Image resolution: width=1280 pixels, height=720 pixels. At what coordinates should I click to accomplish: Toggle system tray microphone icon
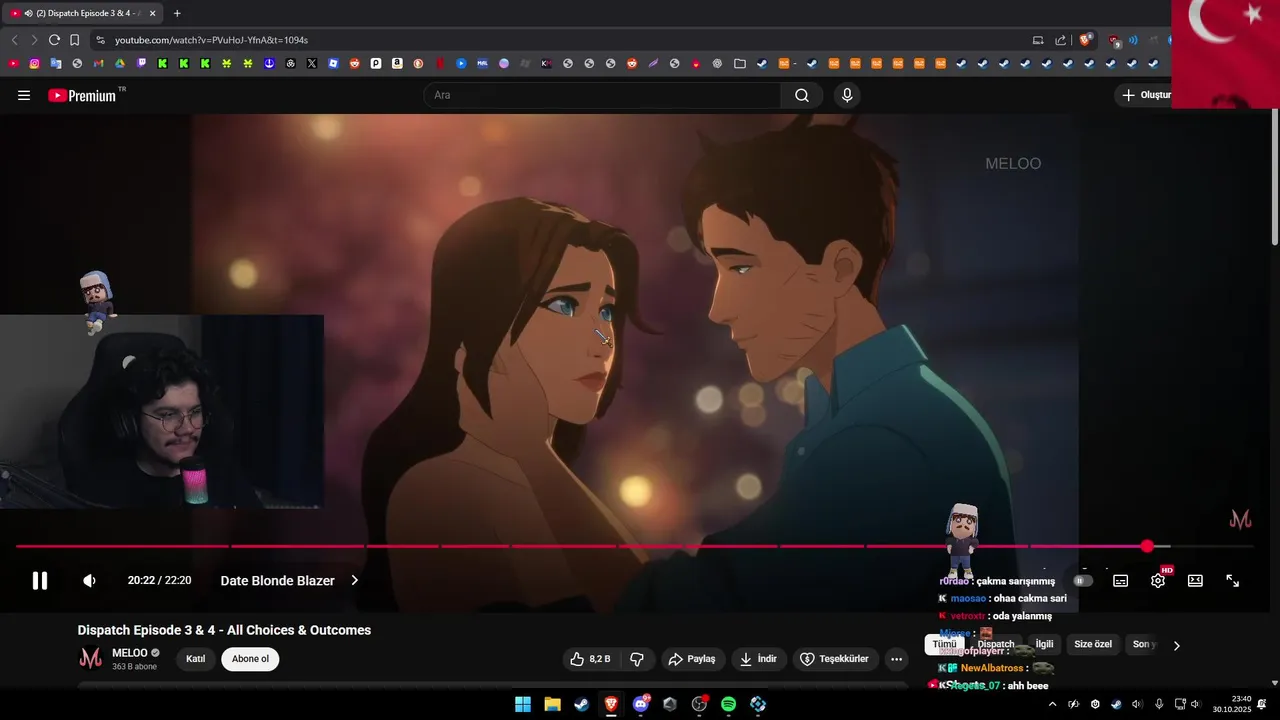[1159, 704]
